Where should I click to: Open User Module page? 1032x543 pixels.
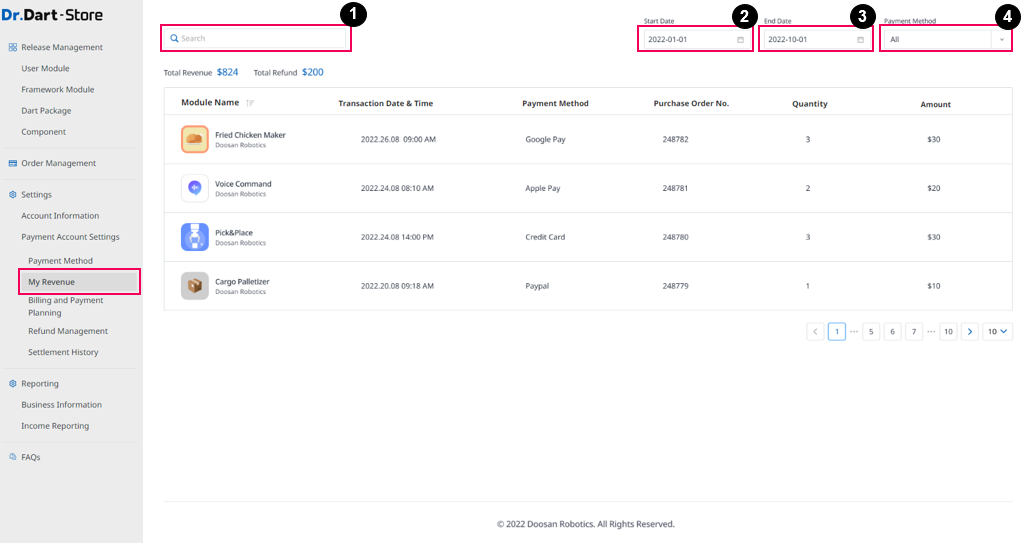click(x=45, y=68)
